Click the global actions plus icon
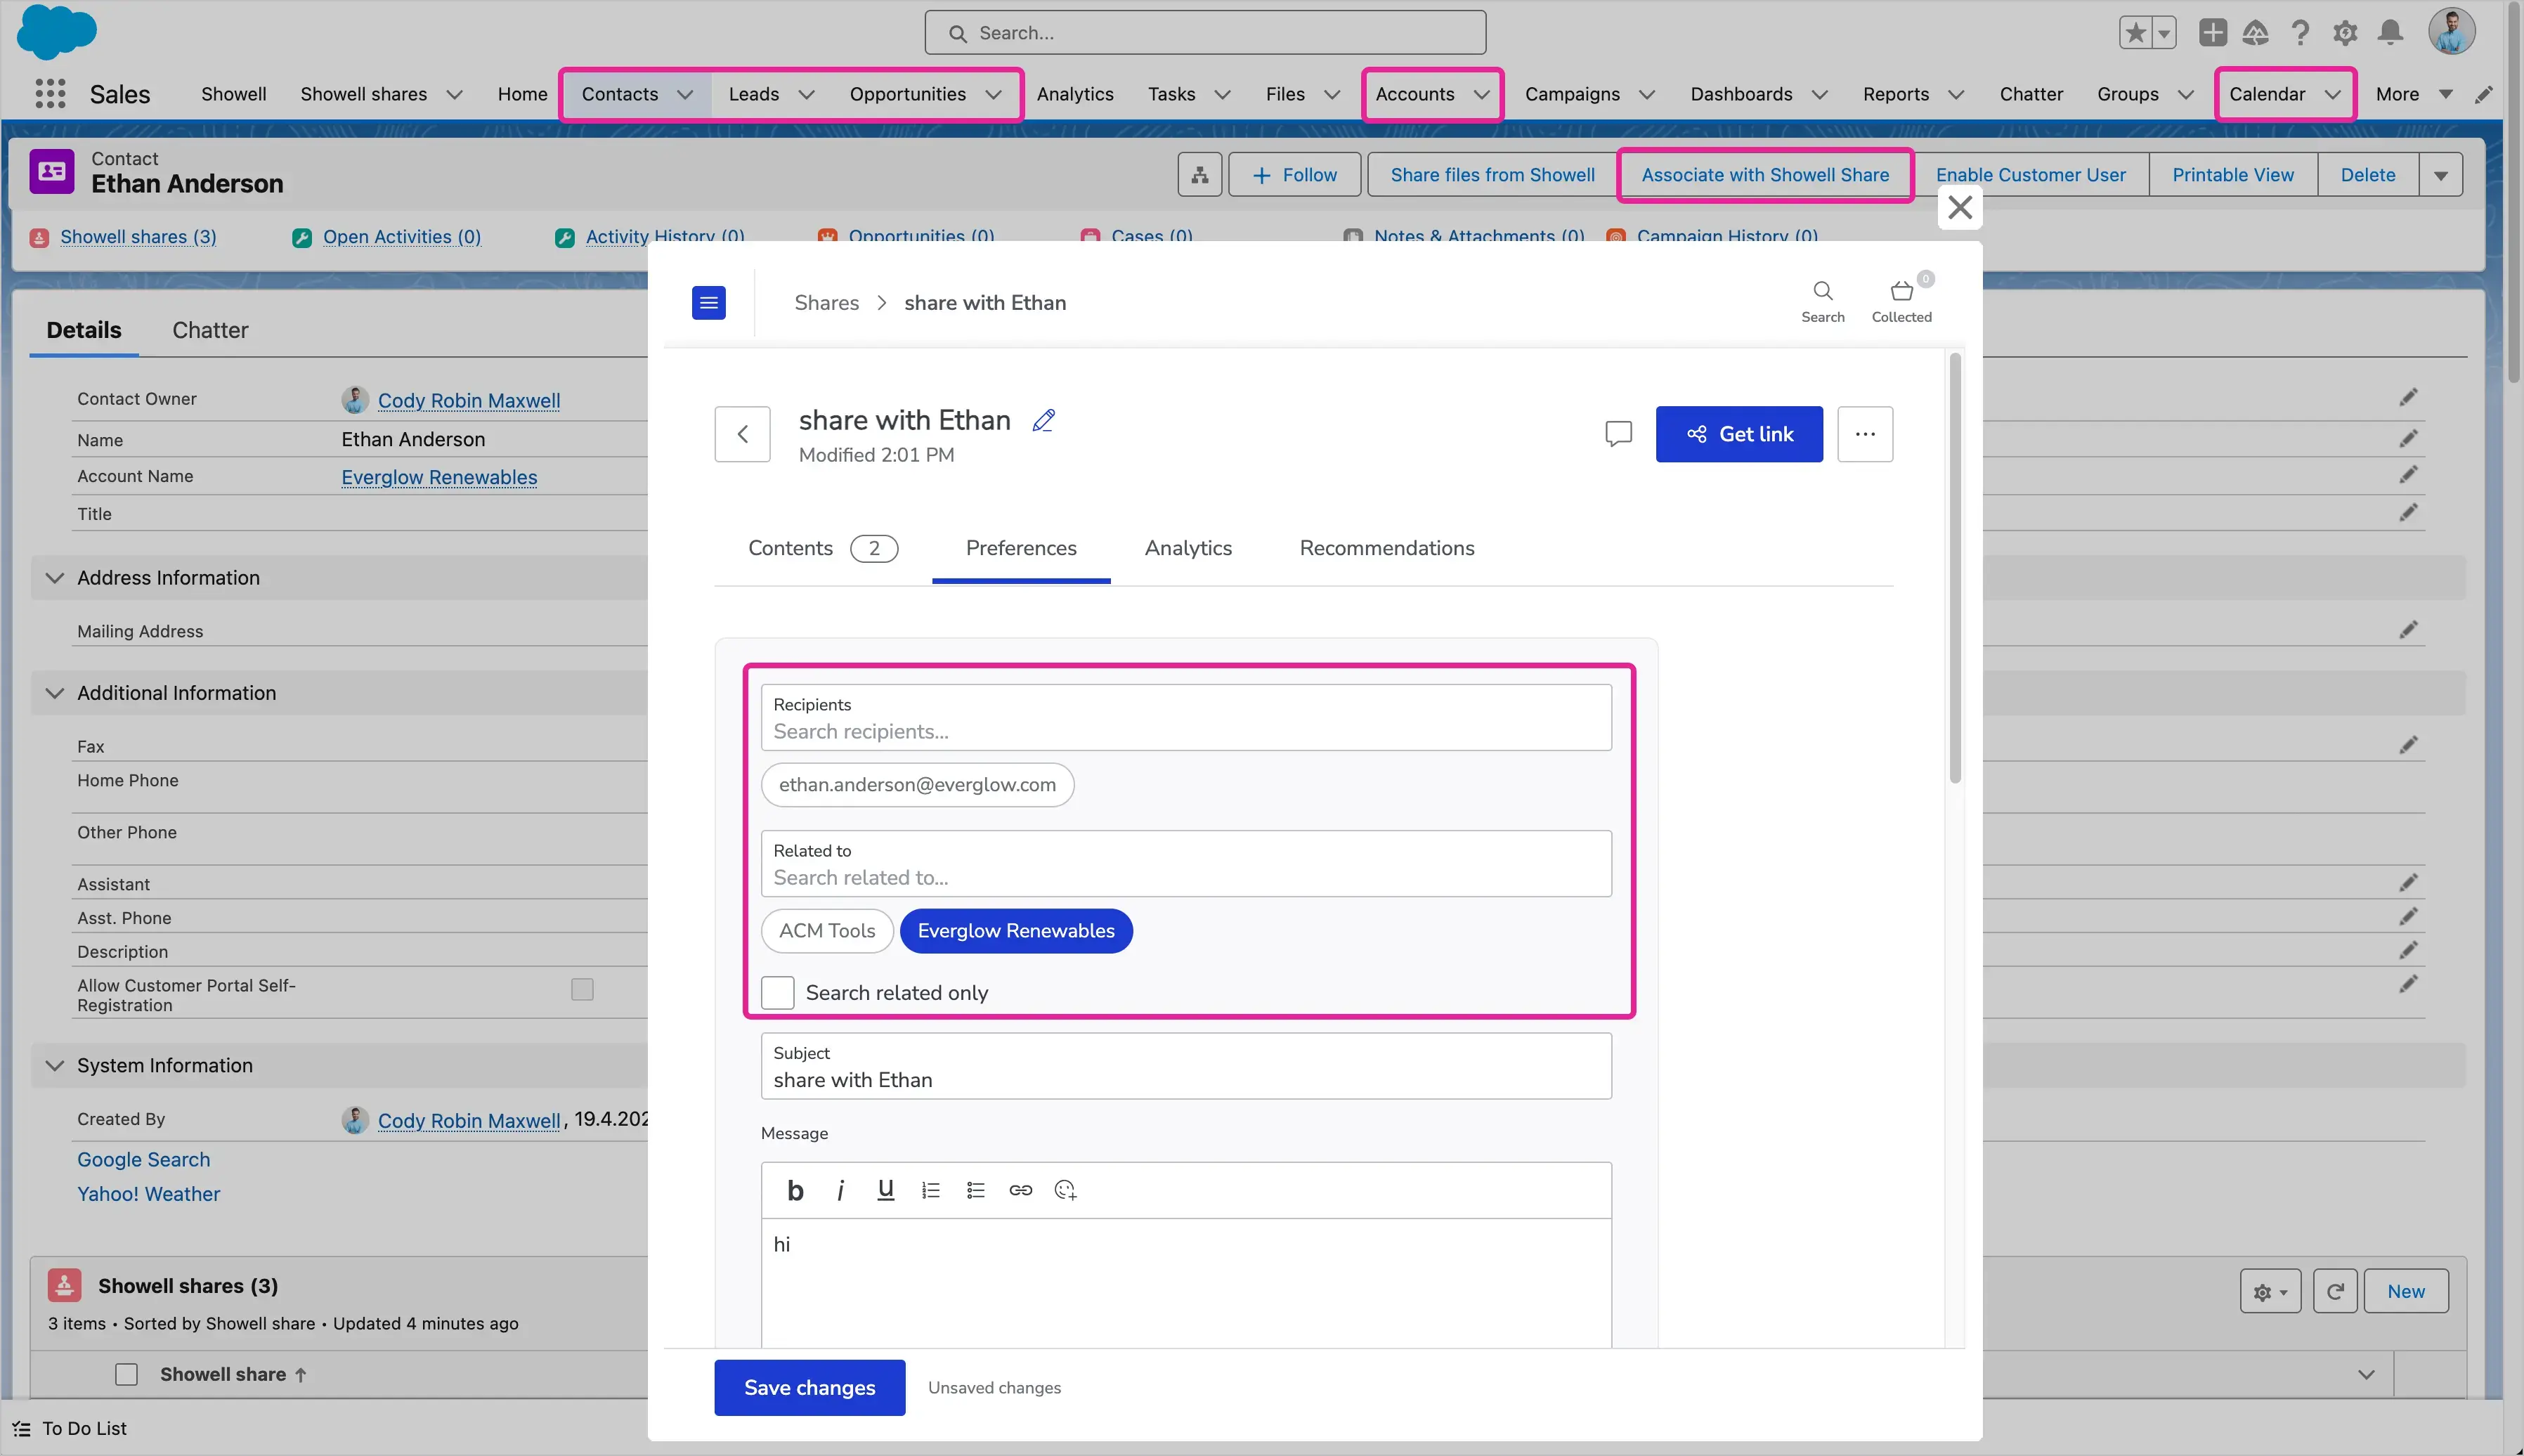The image size is (2524, 1456). point(2212,33)
